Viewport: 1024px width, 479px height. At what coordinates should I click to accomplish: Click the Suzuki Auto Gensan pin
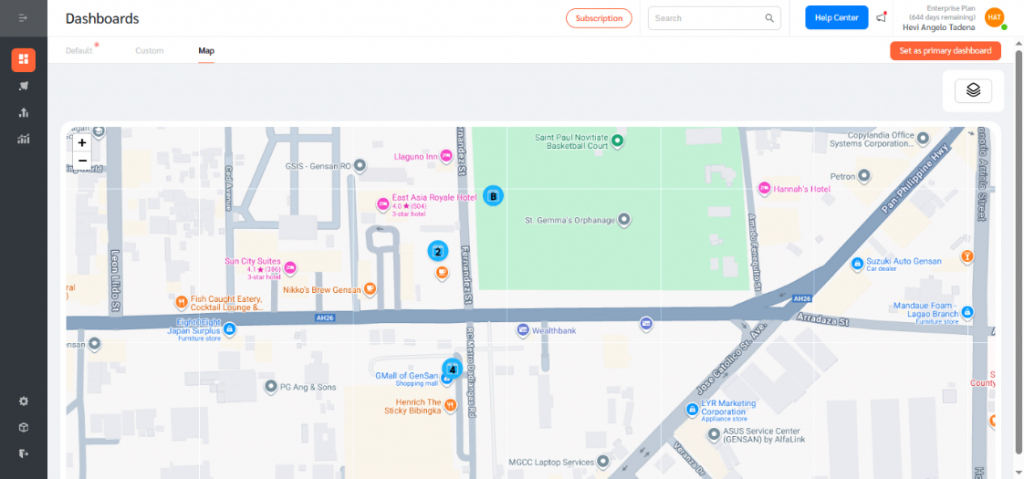[857, 264]
